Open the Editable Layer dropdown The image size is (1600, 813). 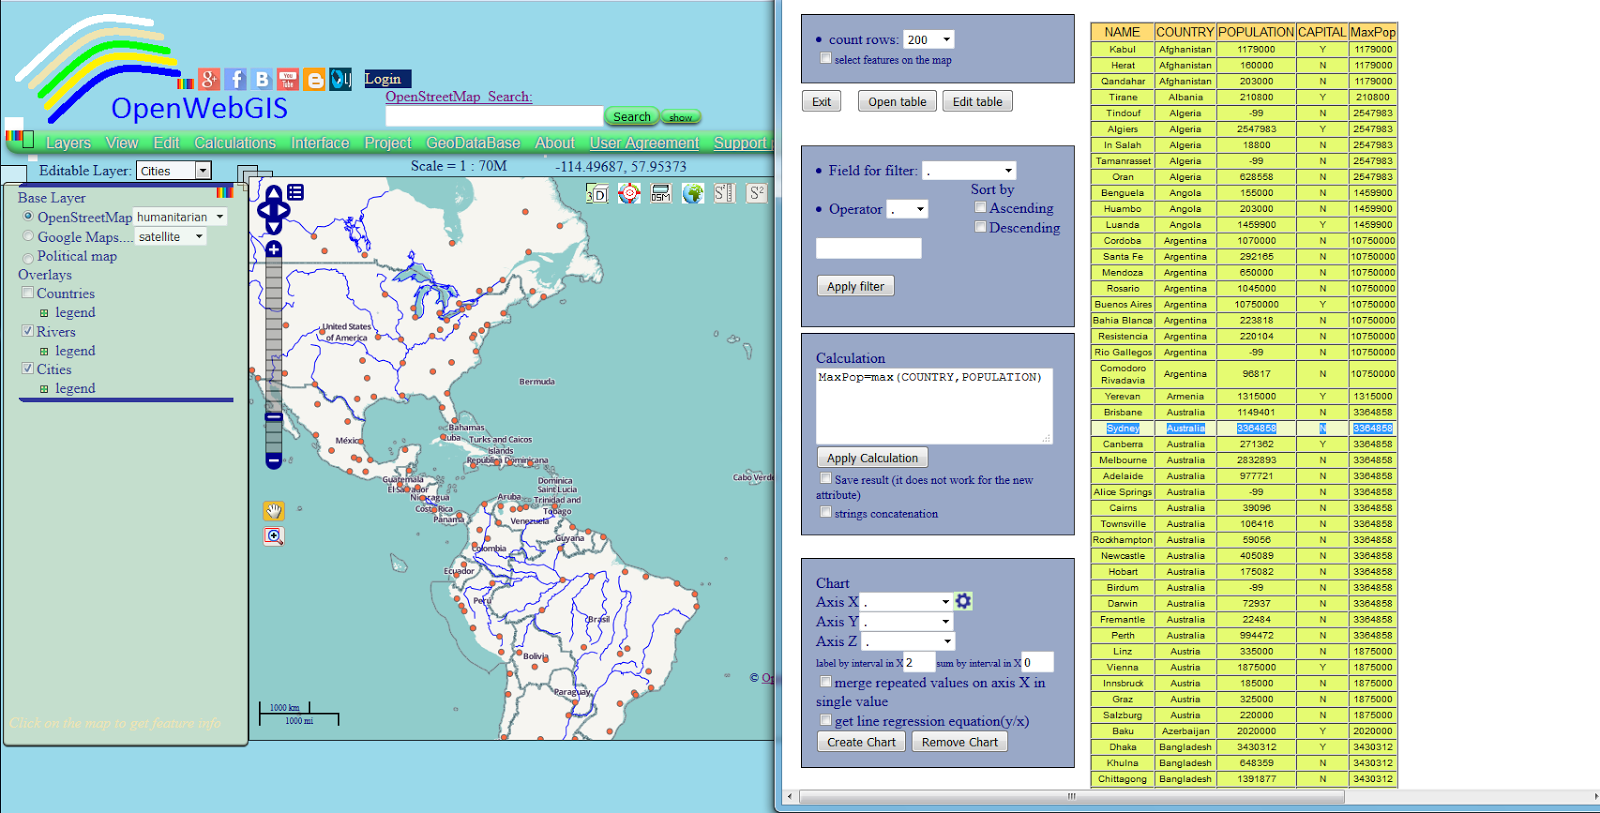(x=173, y=171)
